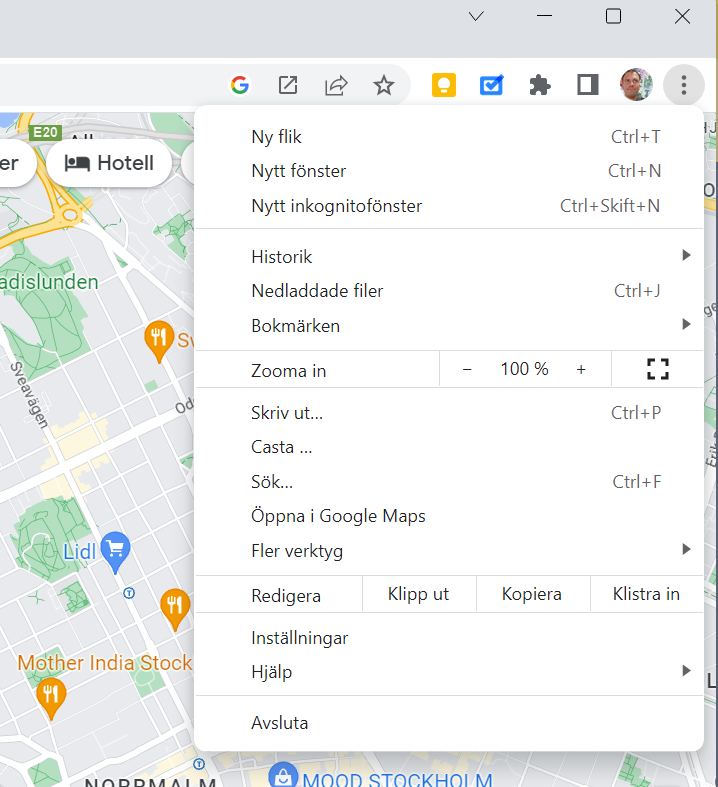Click the Klistra in button
Viewport: 718px width, 787px height.
point(646,594)
